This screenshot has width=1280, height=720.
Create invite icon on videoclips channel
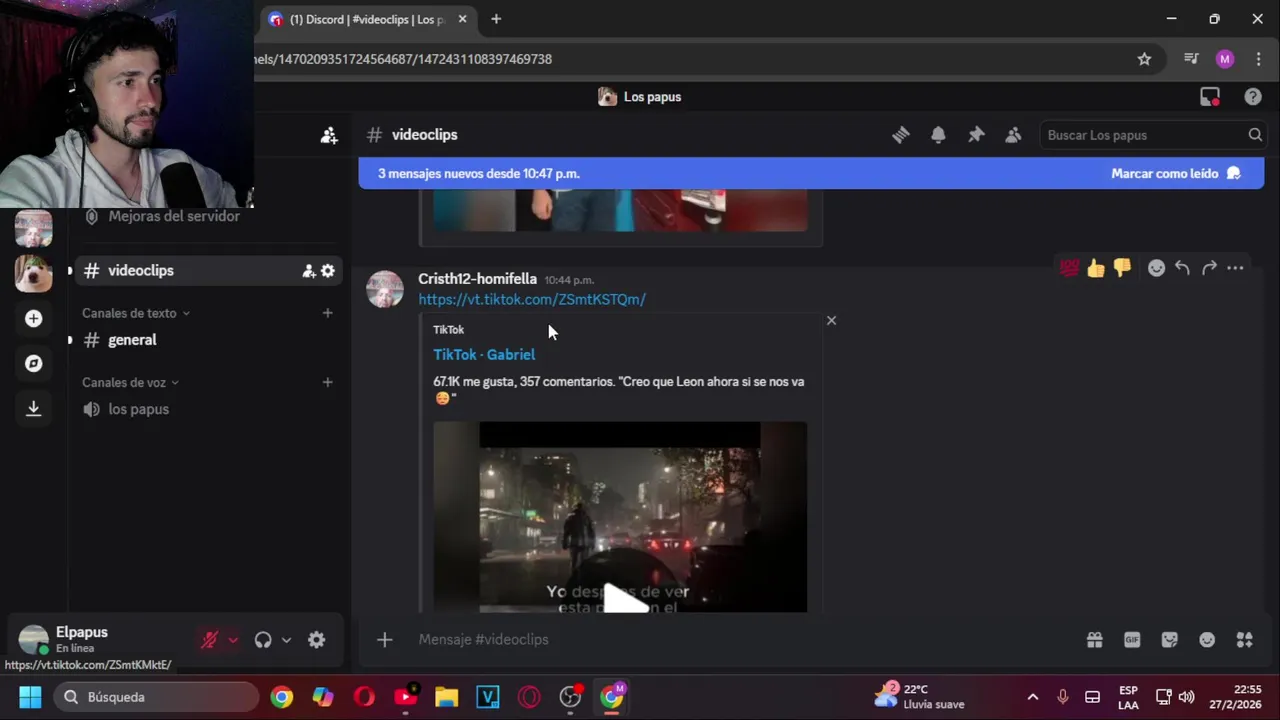click(309, 271)
